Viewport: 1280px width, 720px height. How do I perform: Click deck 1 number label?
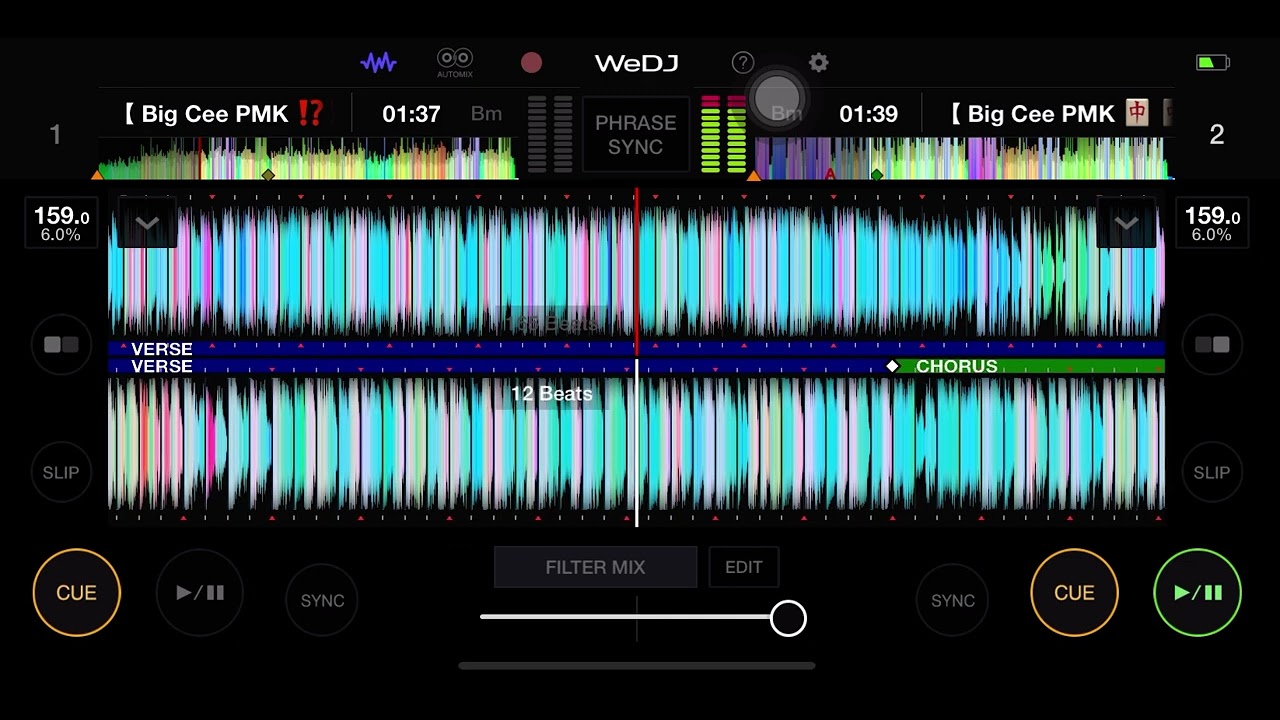point(56,134)
